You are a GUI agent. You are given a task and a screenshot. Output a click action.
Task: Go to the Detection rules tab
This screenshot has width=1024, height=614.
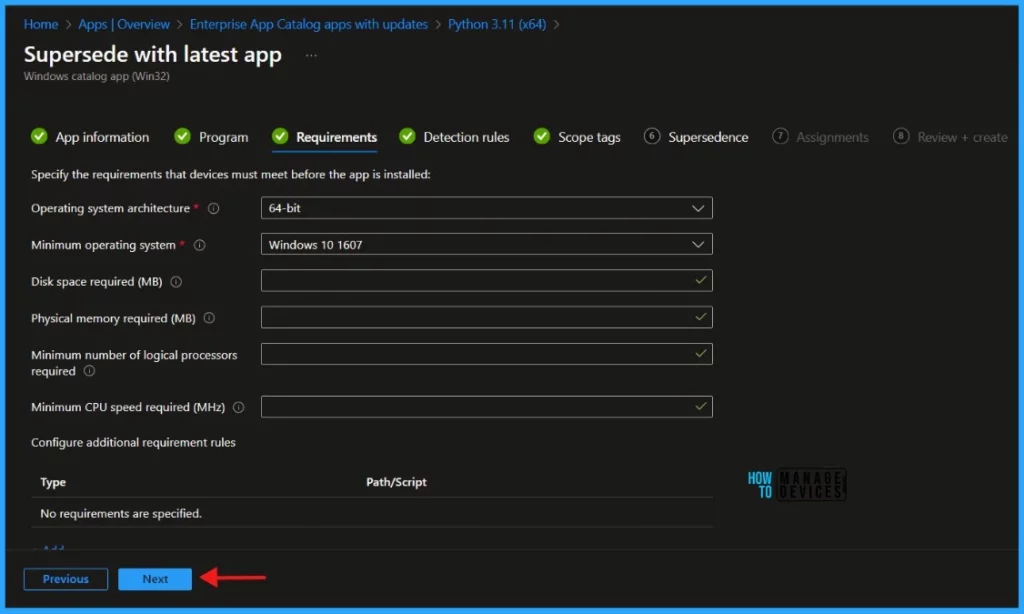coord(466,137)
